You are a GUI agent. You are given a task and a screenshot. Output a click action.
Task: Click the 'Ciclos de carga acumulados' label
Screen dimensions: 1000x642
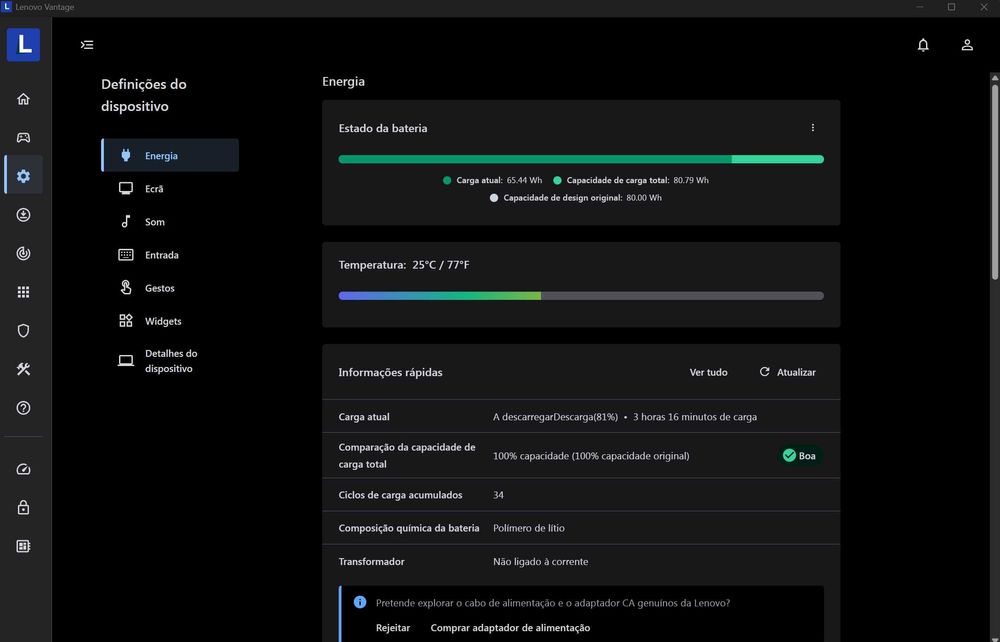coord(401,495)
